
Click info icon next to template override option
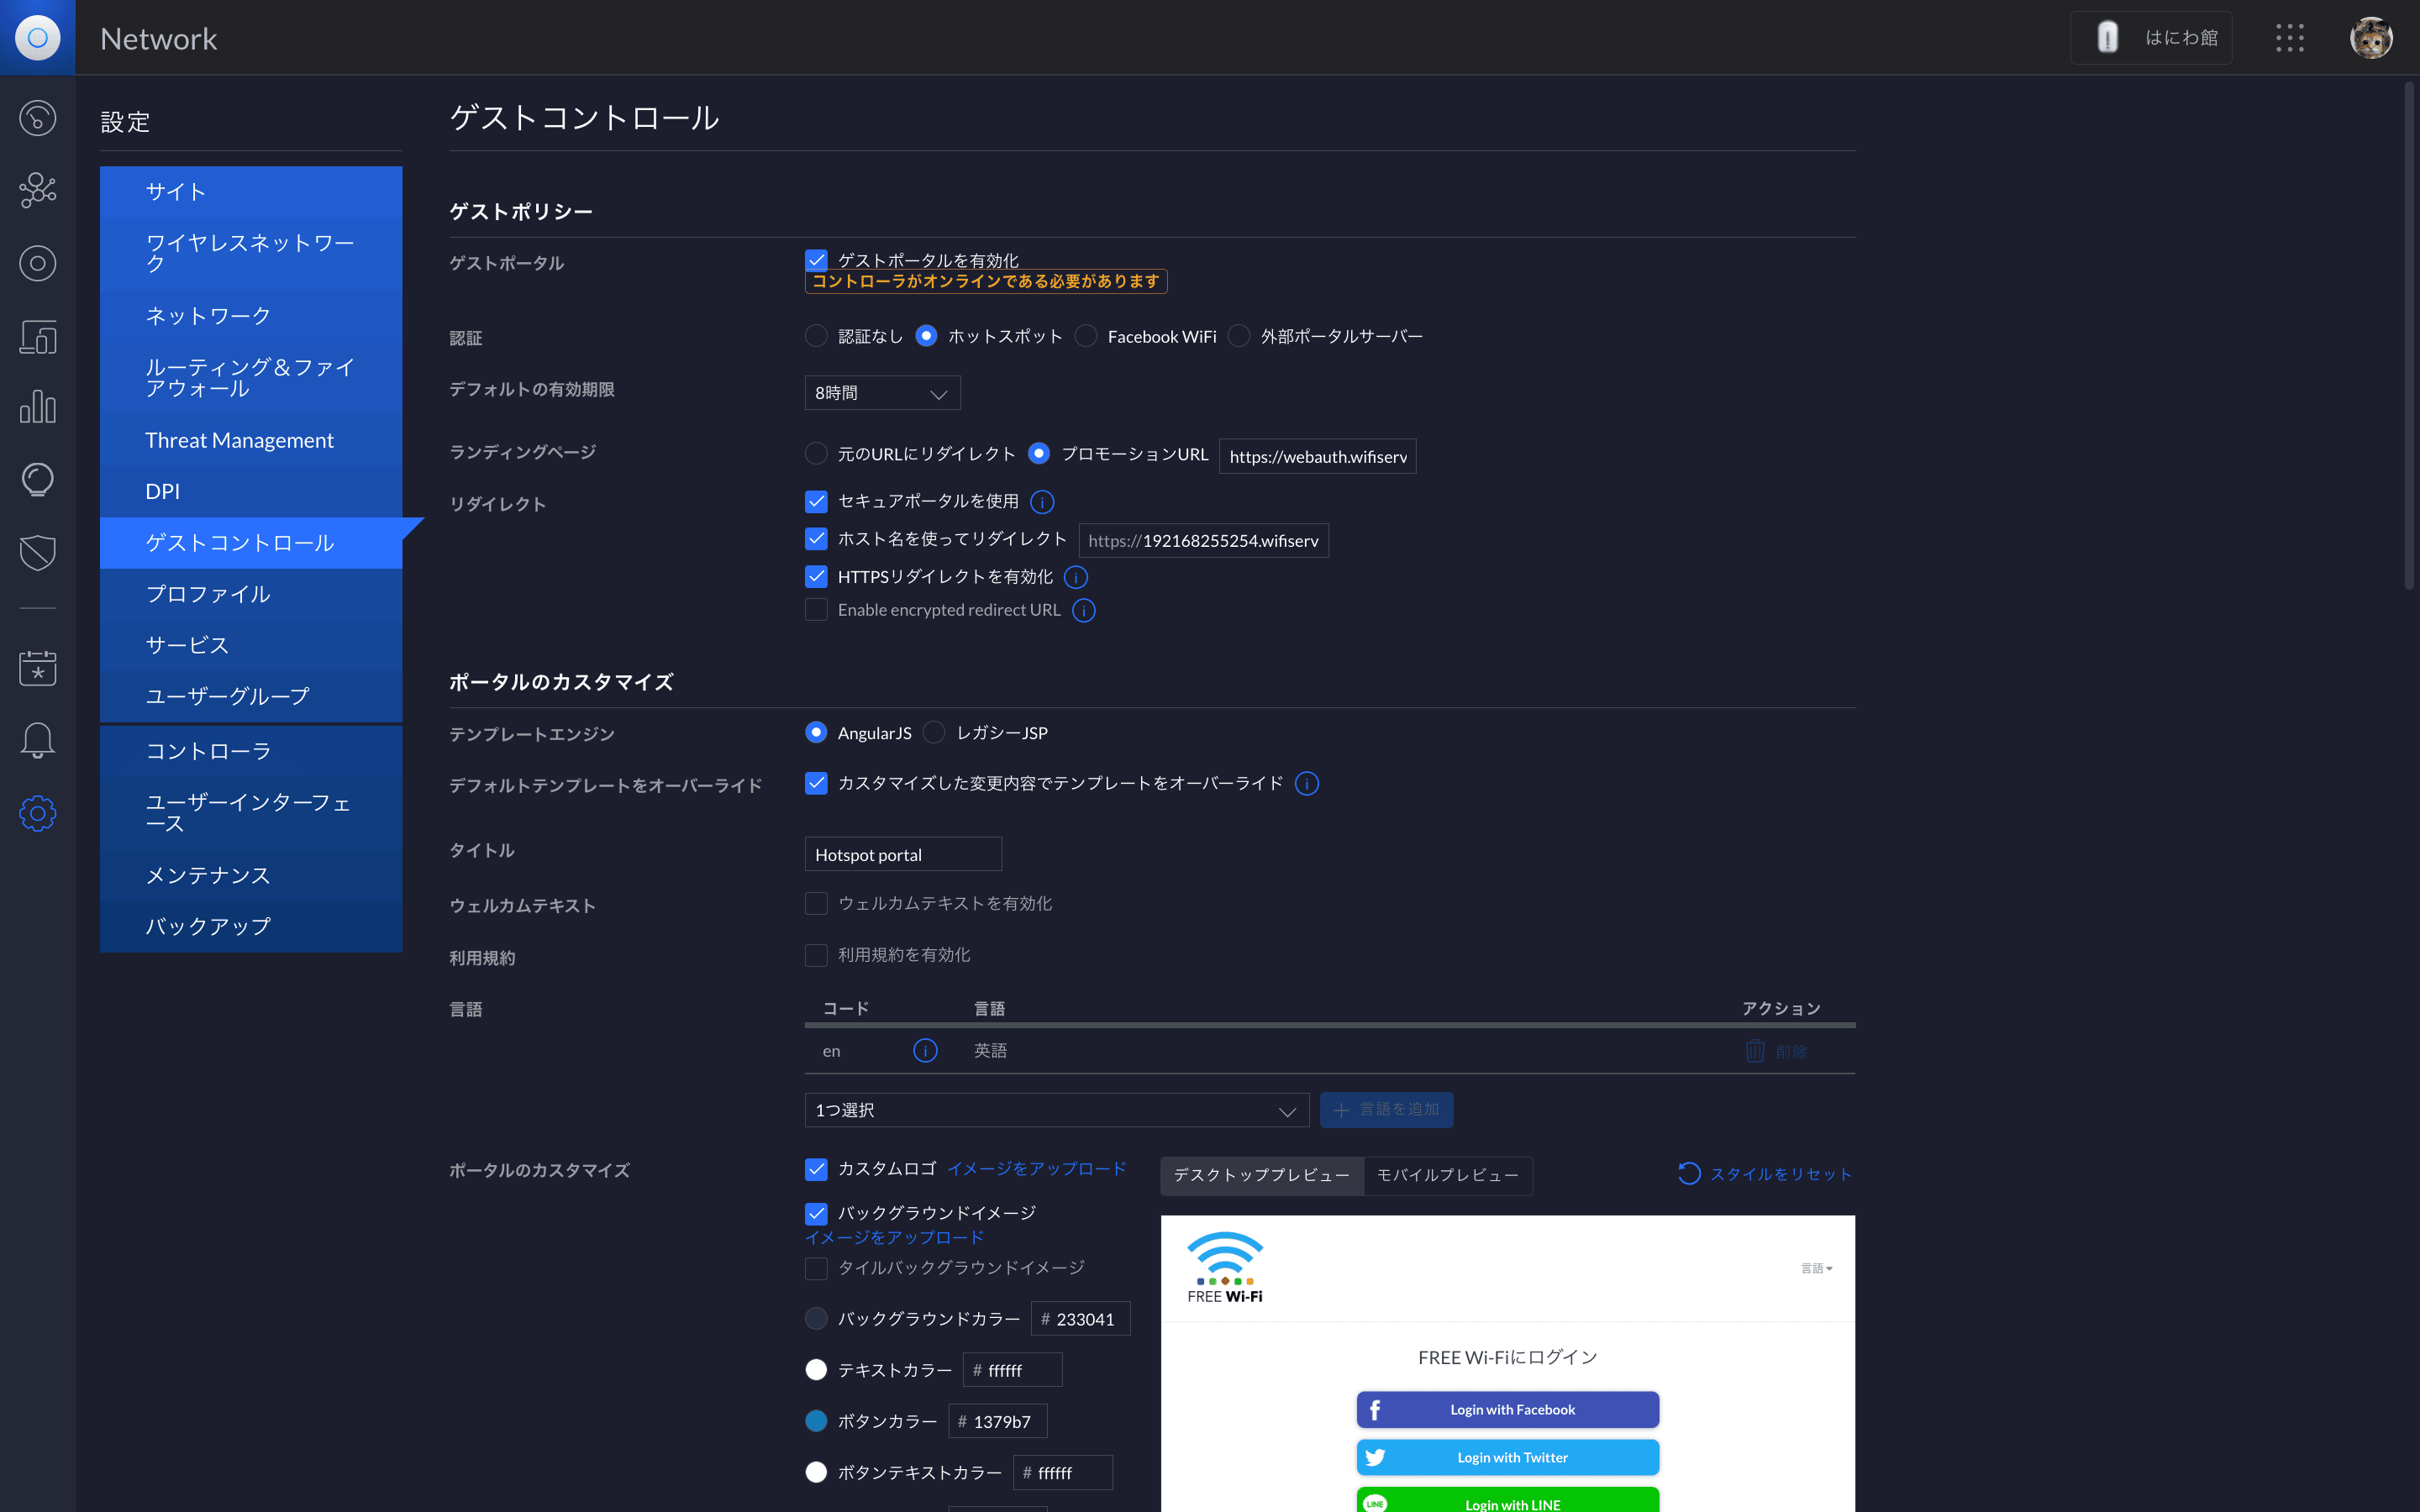click(1307, 784)
